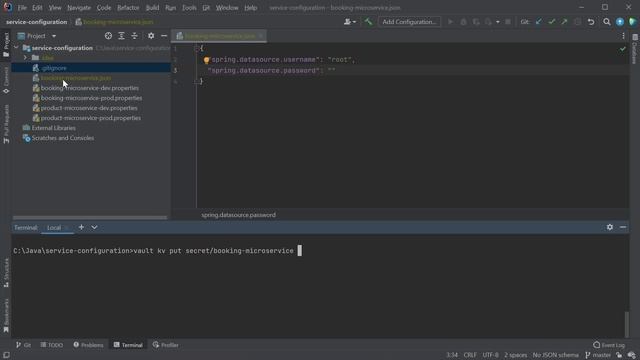Click the master Git branch widget
Viewport: 640px width, 360px height.
tap(598, 355)
